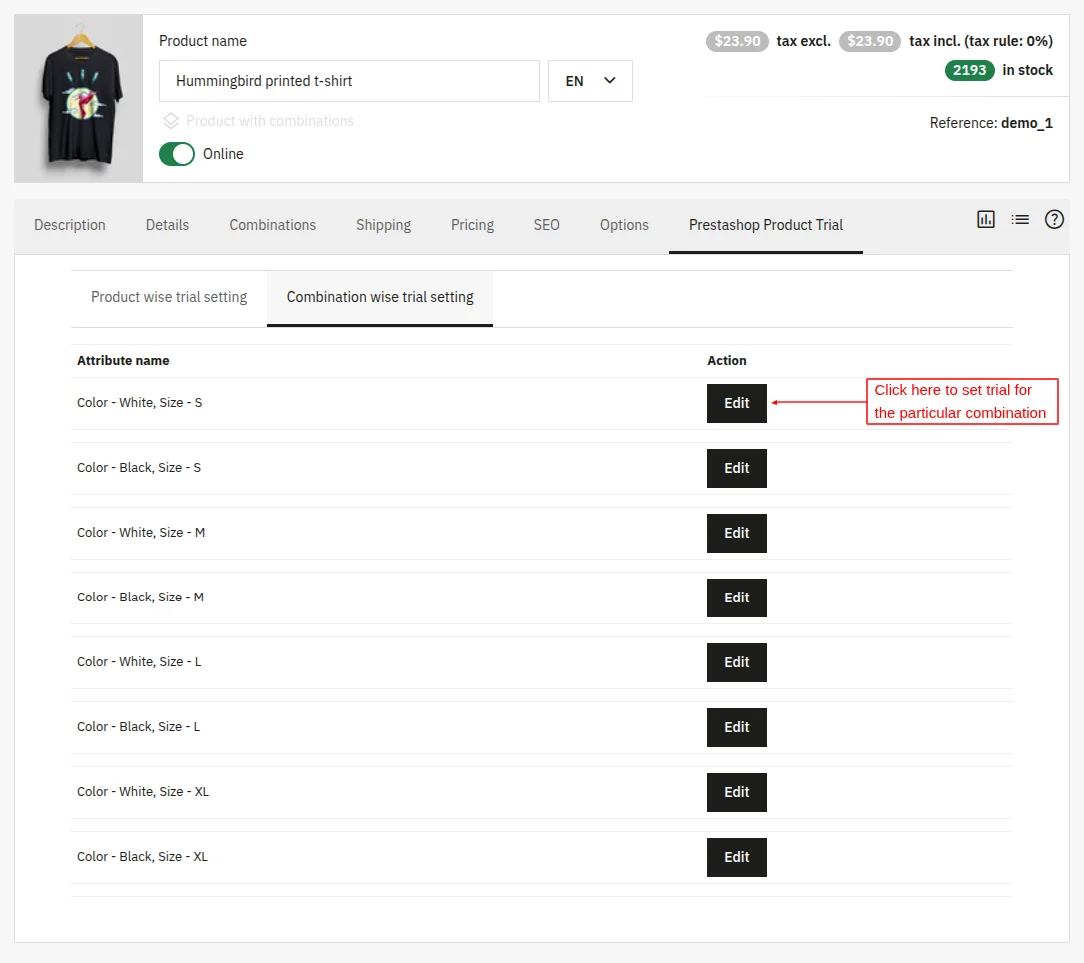Click 'Color - Black, Size - S' text
This screenshot has height=963, width=1084.
pos(139,467)
